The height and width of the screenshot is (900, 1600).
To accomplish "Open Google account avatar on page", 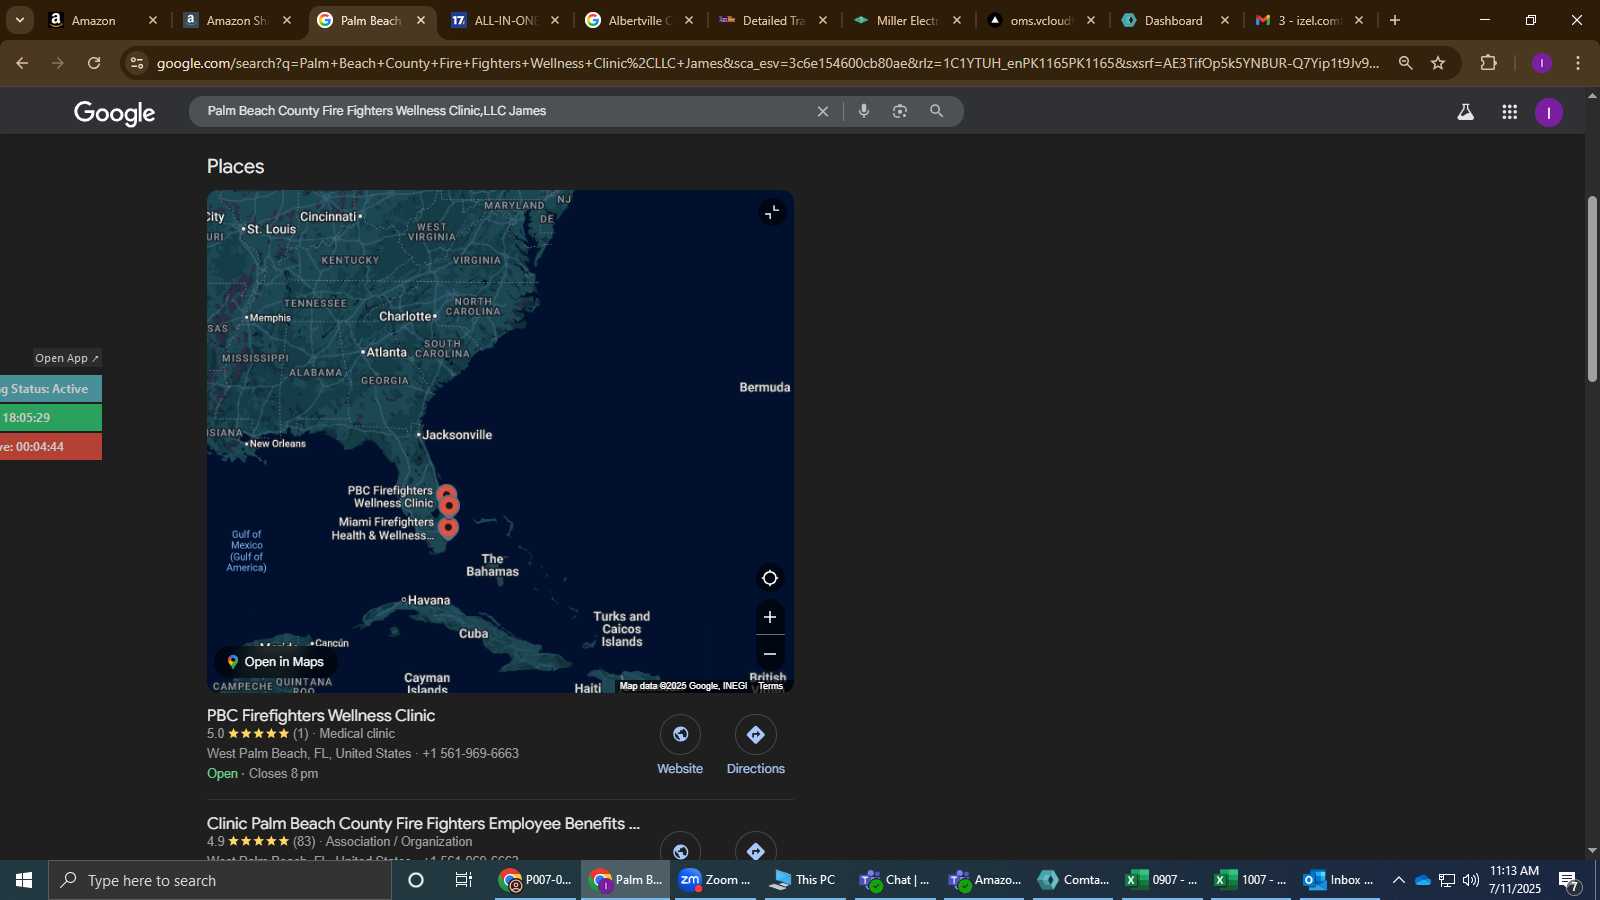I will 1549,112.
